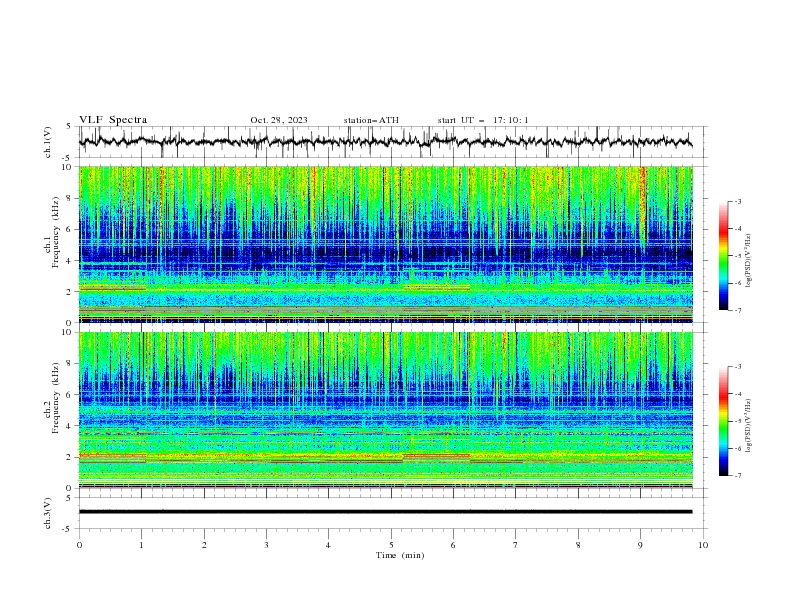Click time axis tick label 7

516,545
